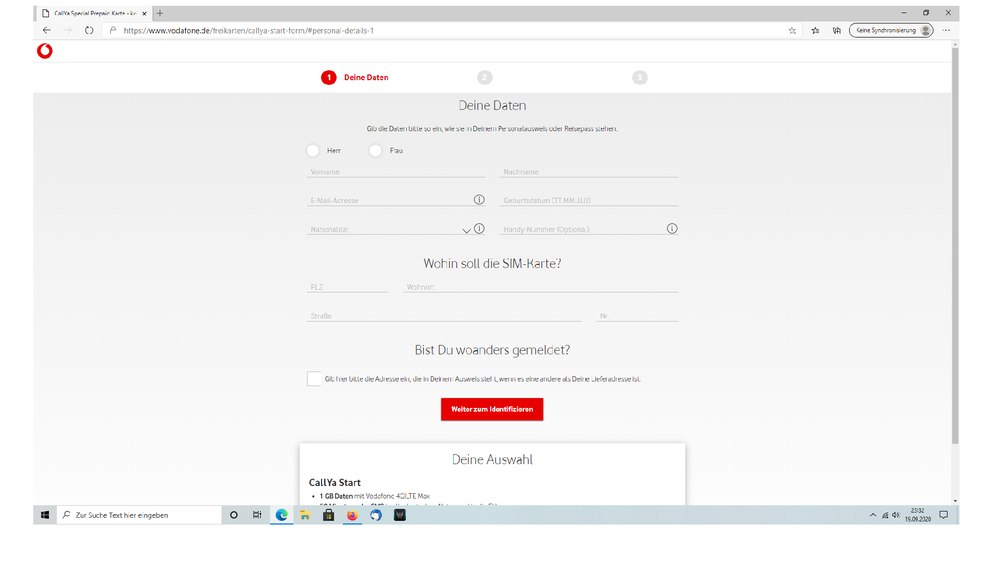The width and height of the screenshot is (999, 562).
Task: Select the Herr radio button
Action: point(313,150)
